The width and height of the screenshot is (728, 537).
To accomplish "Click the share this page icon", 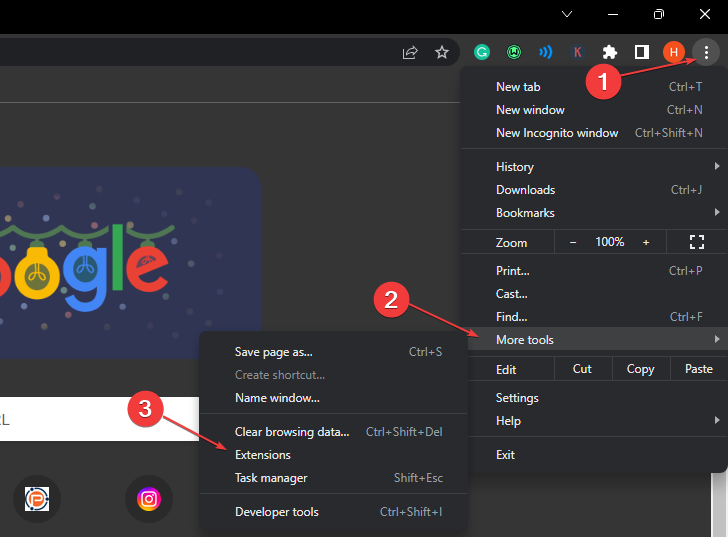I will tap(410, 52).
